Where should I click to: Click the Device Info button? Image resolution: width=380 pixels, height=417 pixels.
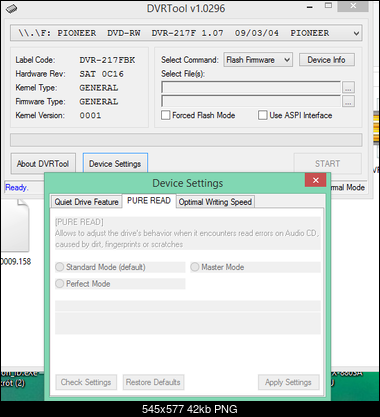(326, 60)
